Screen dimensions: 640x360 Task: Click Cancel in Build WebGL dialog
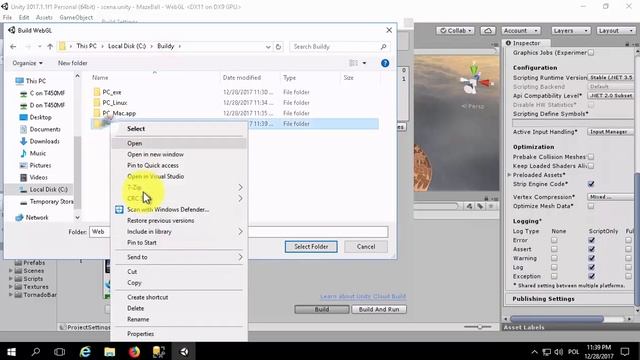(x=366, y=247)
